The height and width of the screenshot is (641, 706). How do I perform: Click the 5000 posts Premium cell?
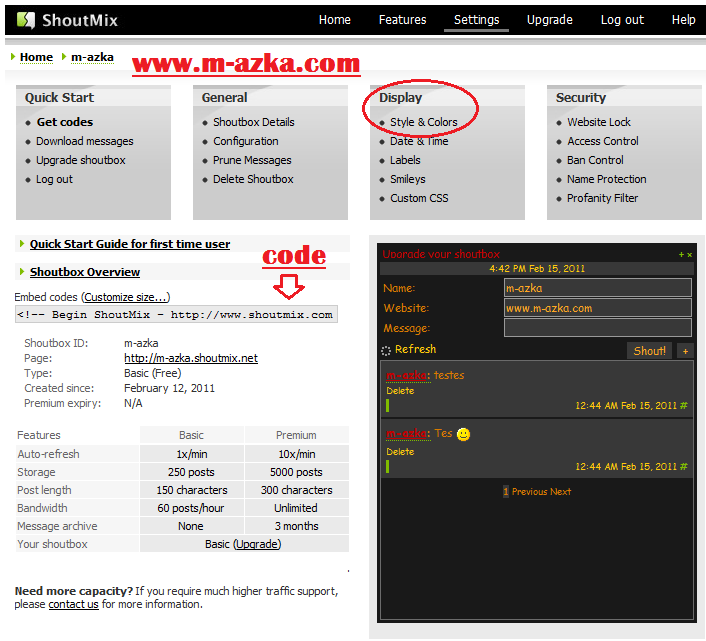[x=296, y=472]
